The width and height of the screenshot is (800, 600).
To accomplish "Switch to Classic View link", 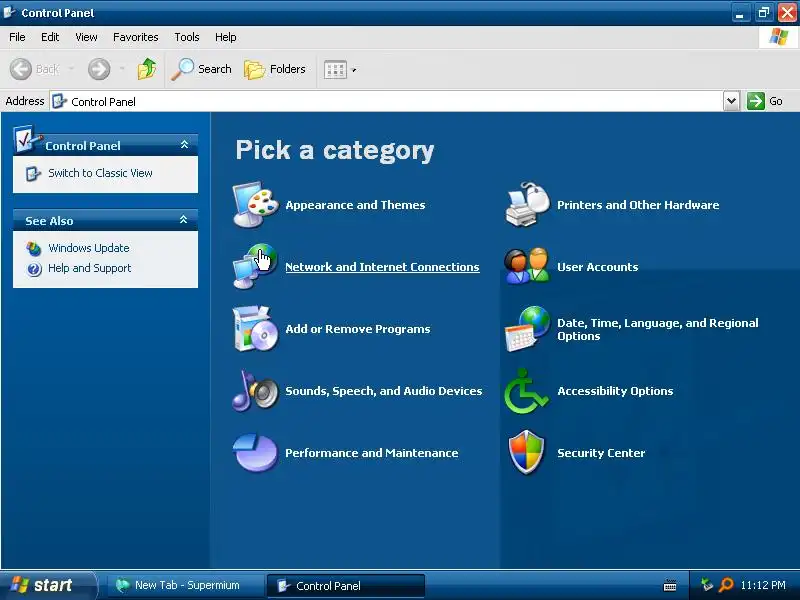I will 100,173.
